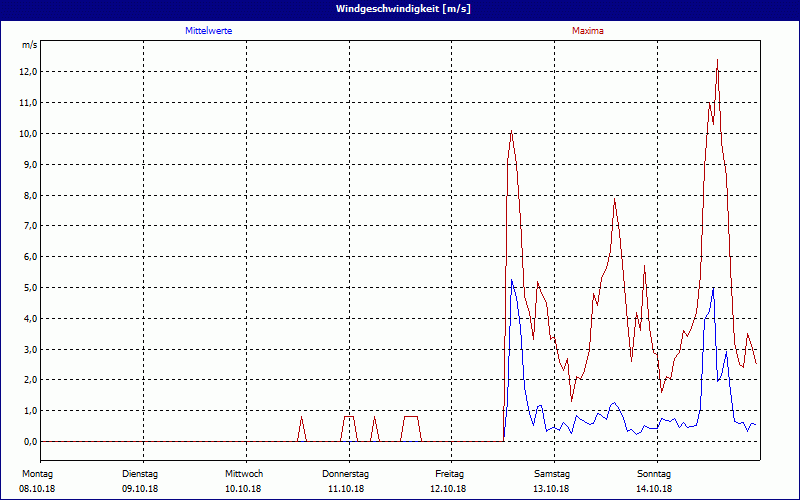The height and width of the screenshot is (500, 800).
Task: Choose the Mittwoch day label
Action: 244,473
